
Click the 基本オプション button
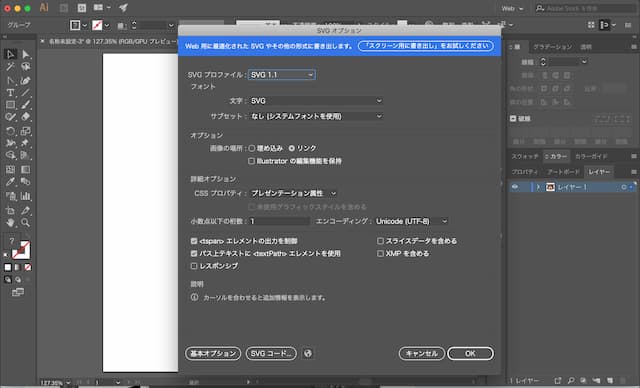click(213, 353)
